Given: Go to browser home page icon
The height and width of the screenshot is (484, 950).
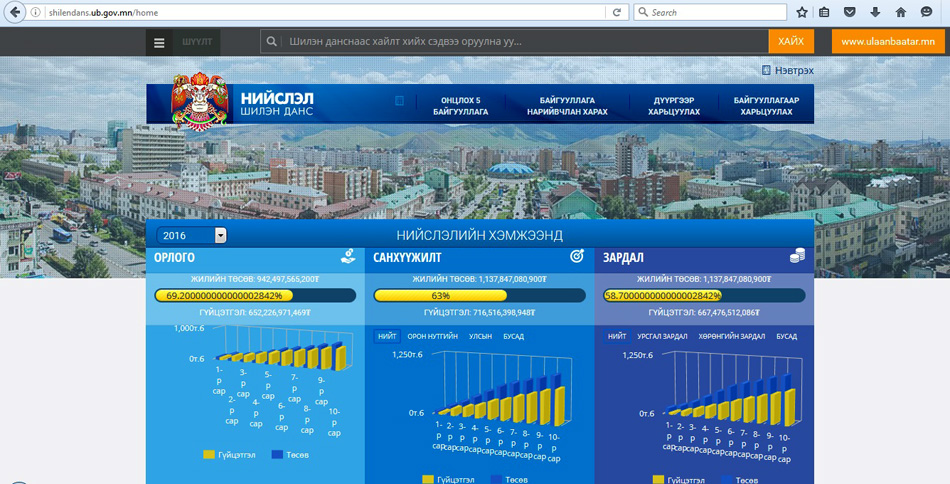Looking at the screenshot, I should point(900,12).
